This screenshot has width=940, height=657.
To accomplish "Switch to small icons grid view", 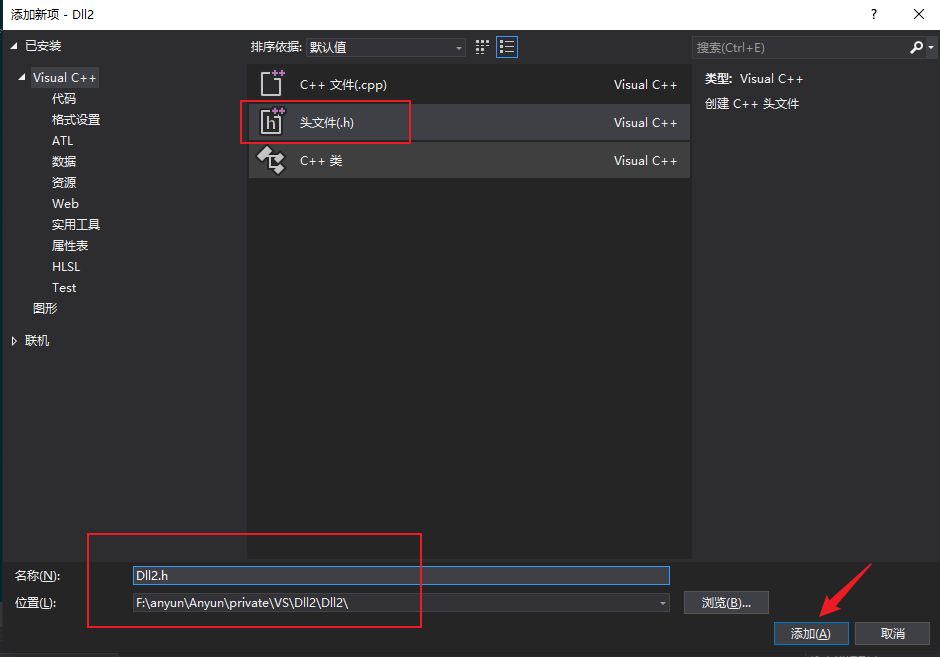I will click(482, 47).
